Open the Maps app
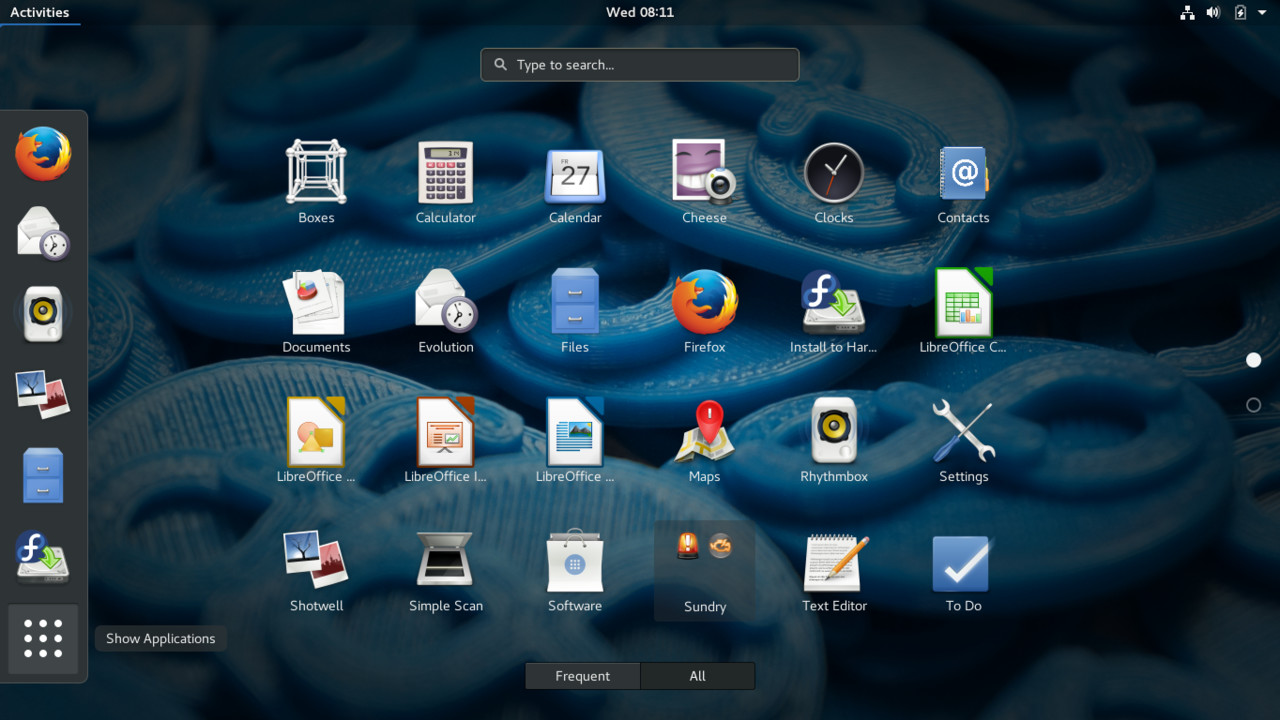Screen dimensions: 1280x720 [x=705, y=441]
